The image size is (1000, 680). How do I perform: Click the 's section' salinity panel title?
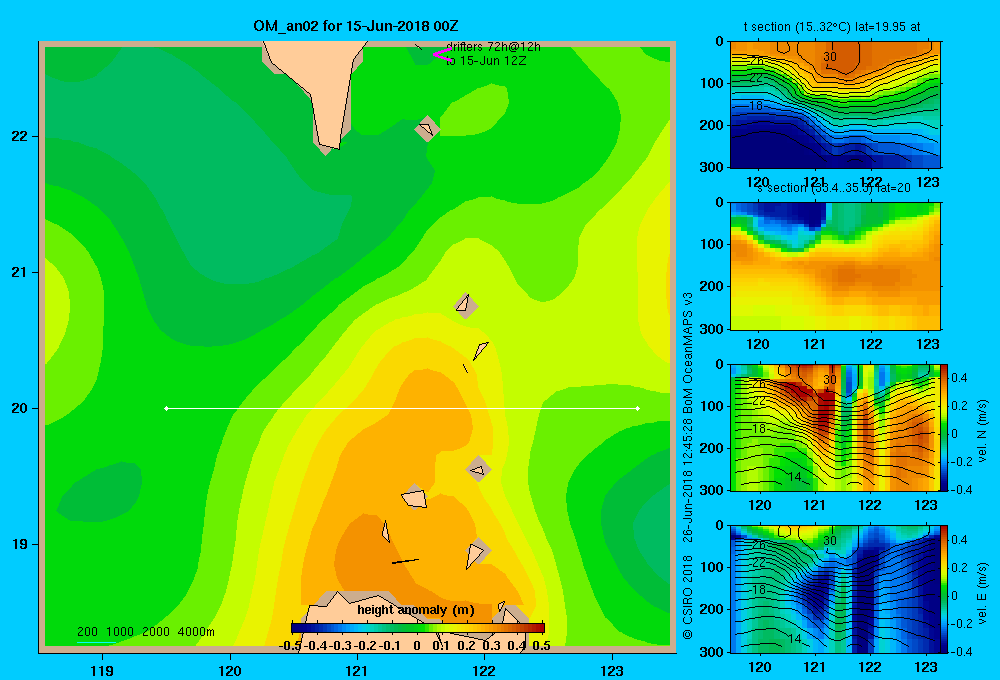pyautogui.click(x=834, y=188)
